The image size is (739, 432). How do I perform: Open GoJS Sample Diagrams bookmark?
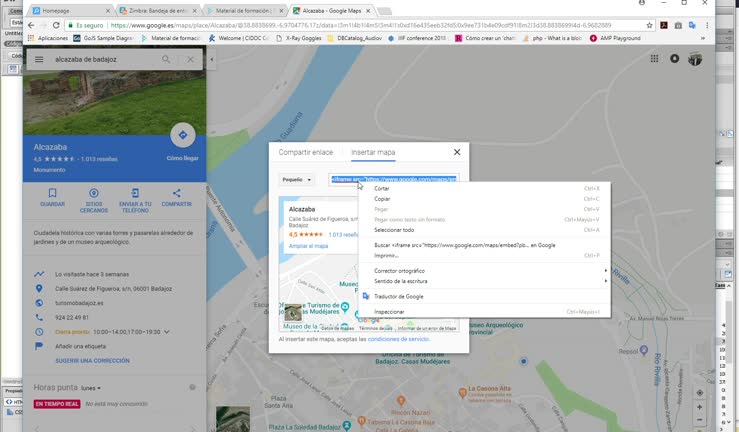pos(104,38)
